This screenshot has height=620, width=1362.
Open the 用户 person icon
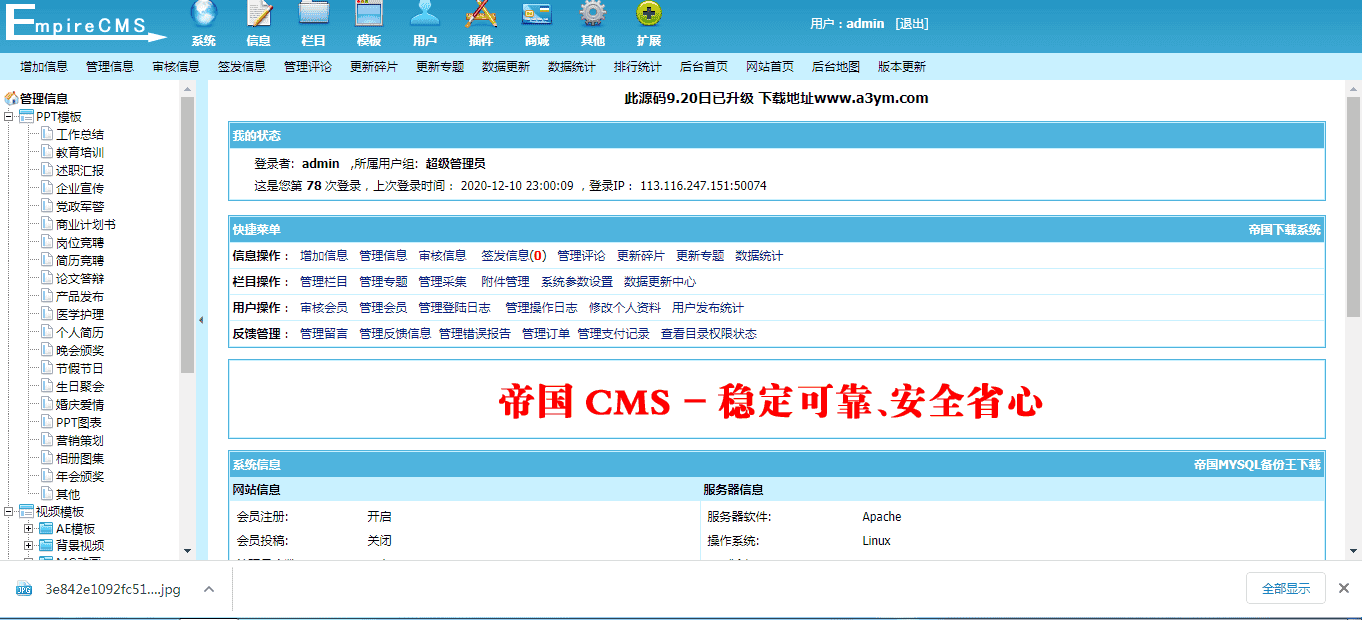pyautogui.click(x=425, y=13)
